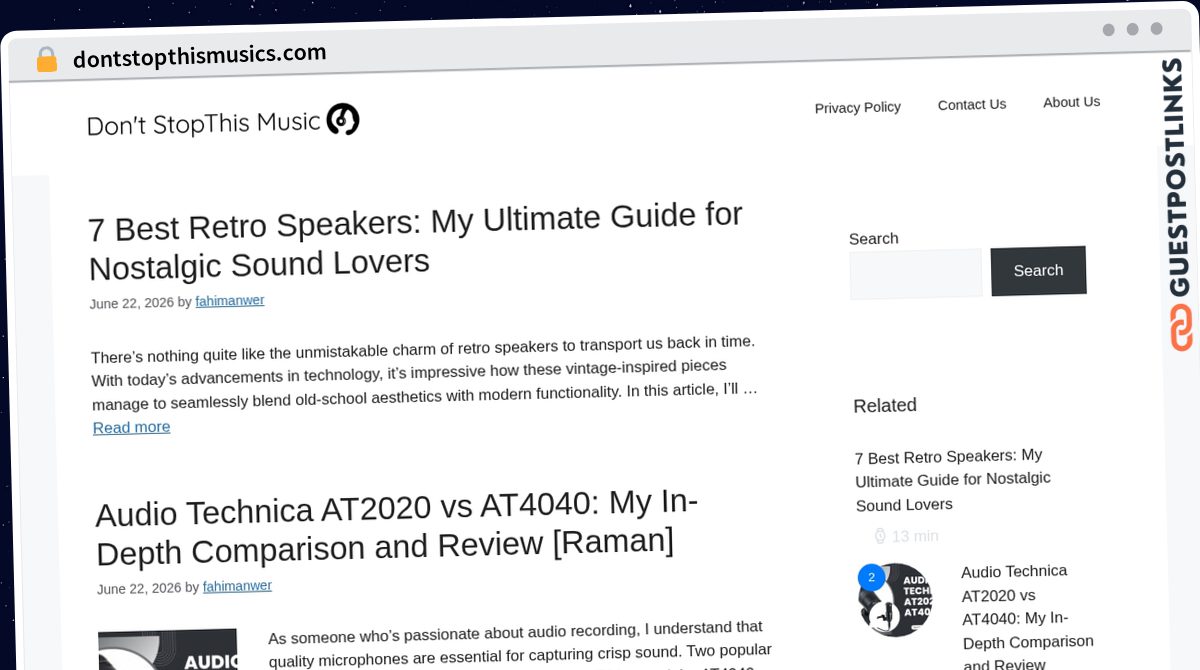The width and height of the screenshot is (1200, 670).
Task: Click the orange padlock icon in the address bar
Action: [x=47, y=60]
